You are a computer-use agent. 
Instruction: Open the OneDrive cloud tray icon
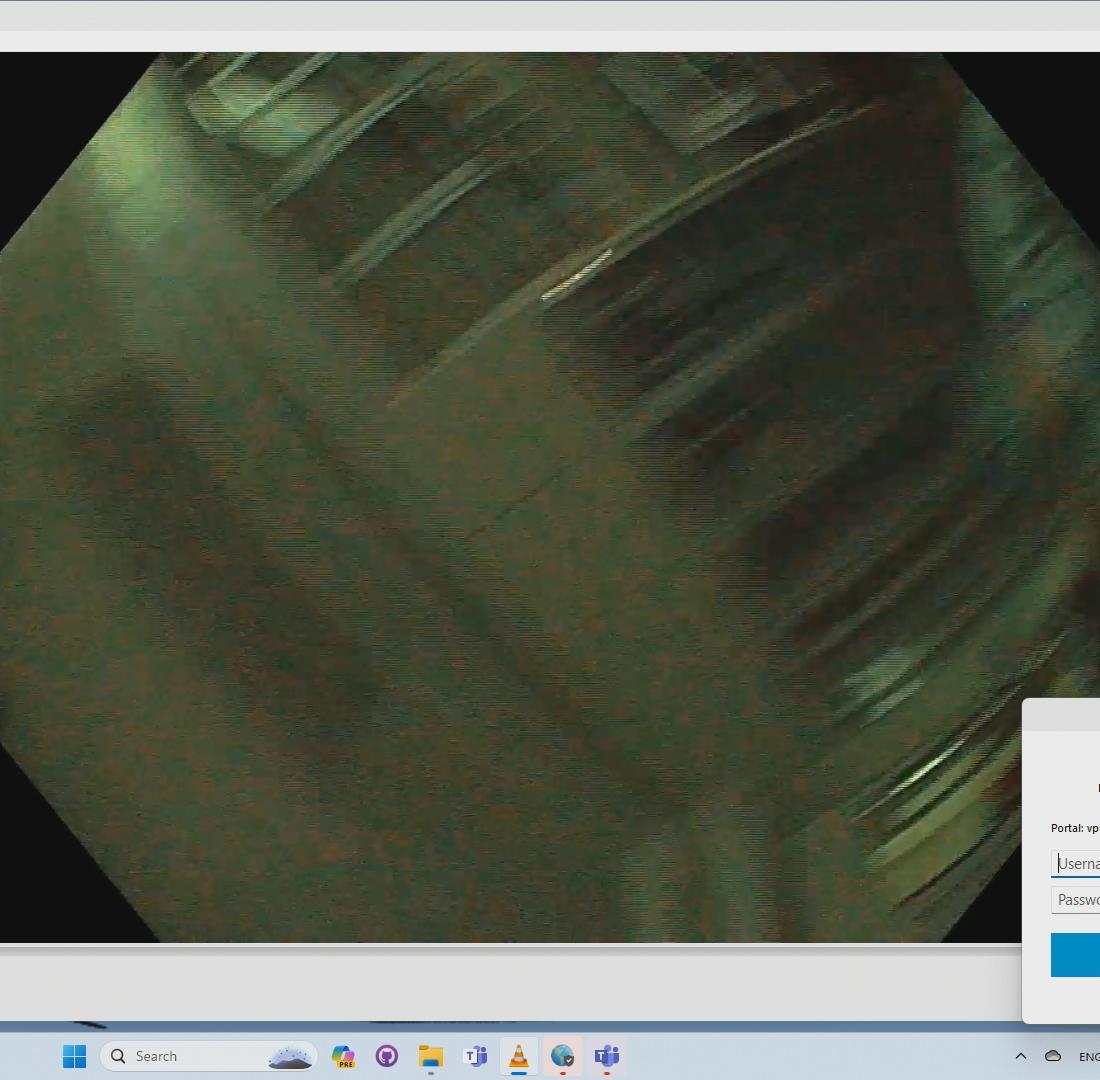[1053, 1055]
